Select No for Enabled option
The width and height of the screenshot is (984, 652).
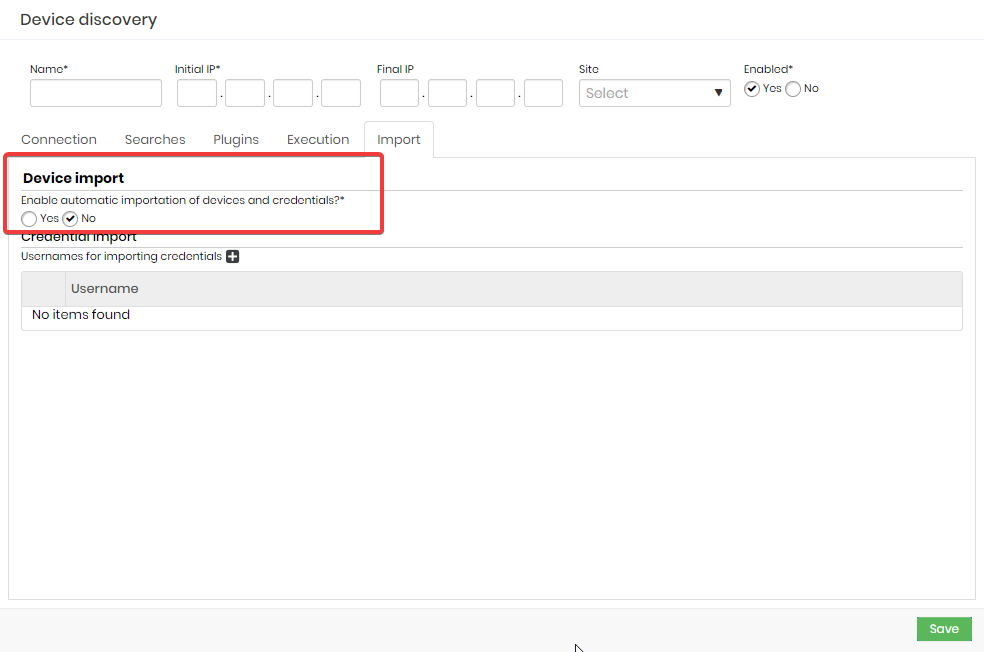click(793, 89)
